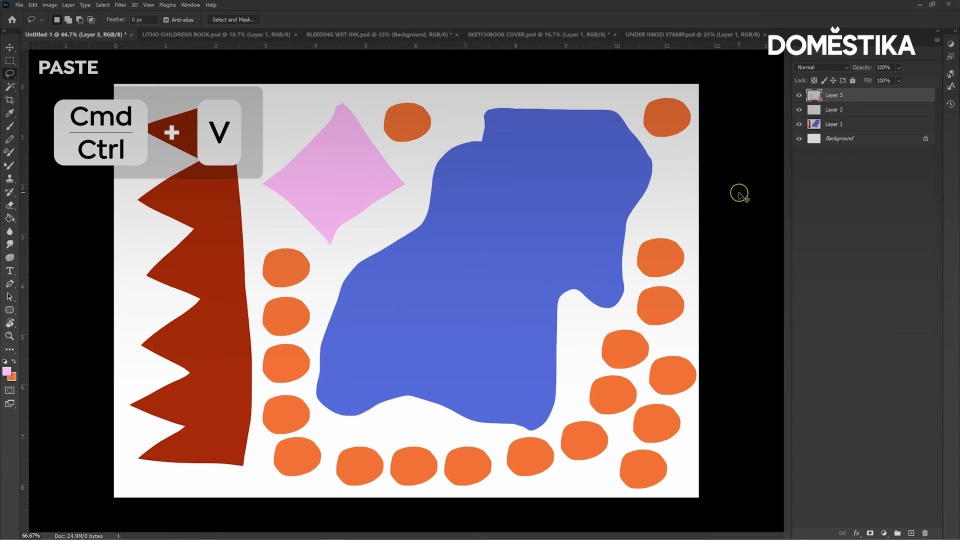Click the foreground color swatch

[7, 371]
